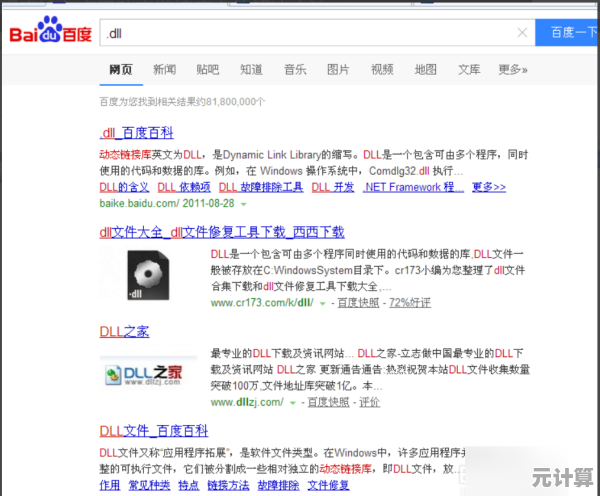600x496 pixels.
Task: Click the Baidu logo
Action: [51, 30]
